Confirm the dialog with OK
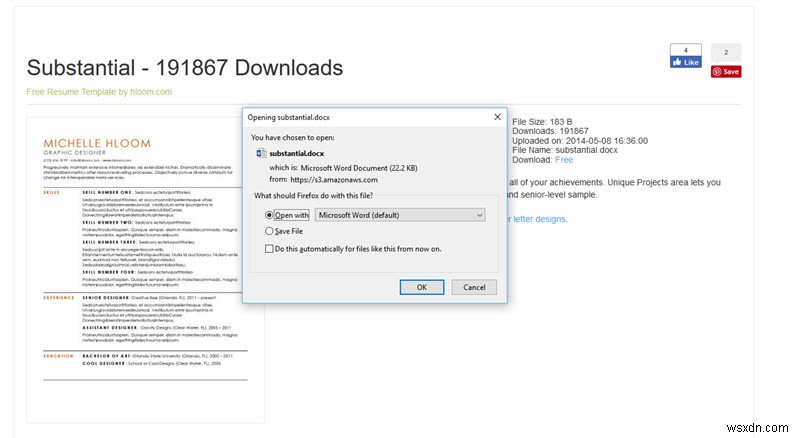 [421, 287]
